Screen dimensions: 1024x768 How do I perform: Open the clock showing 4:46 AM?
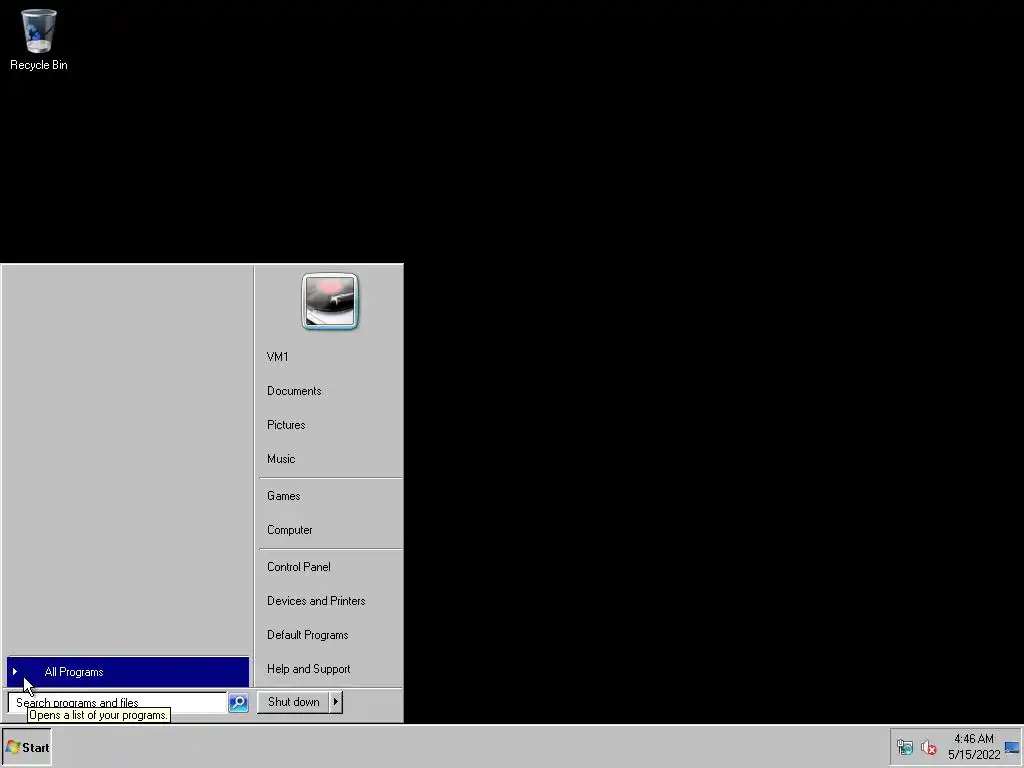[x=974, y=746]
